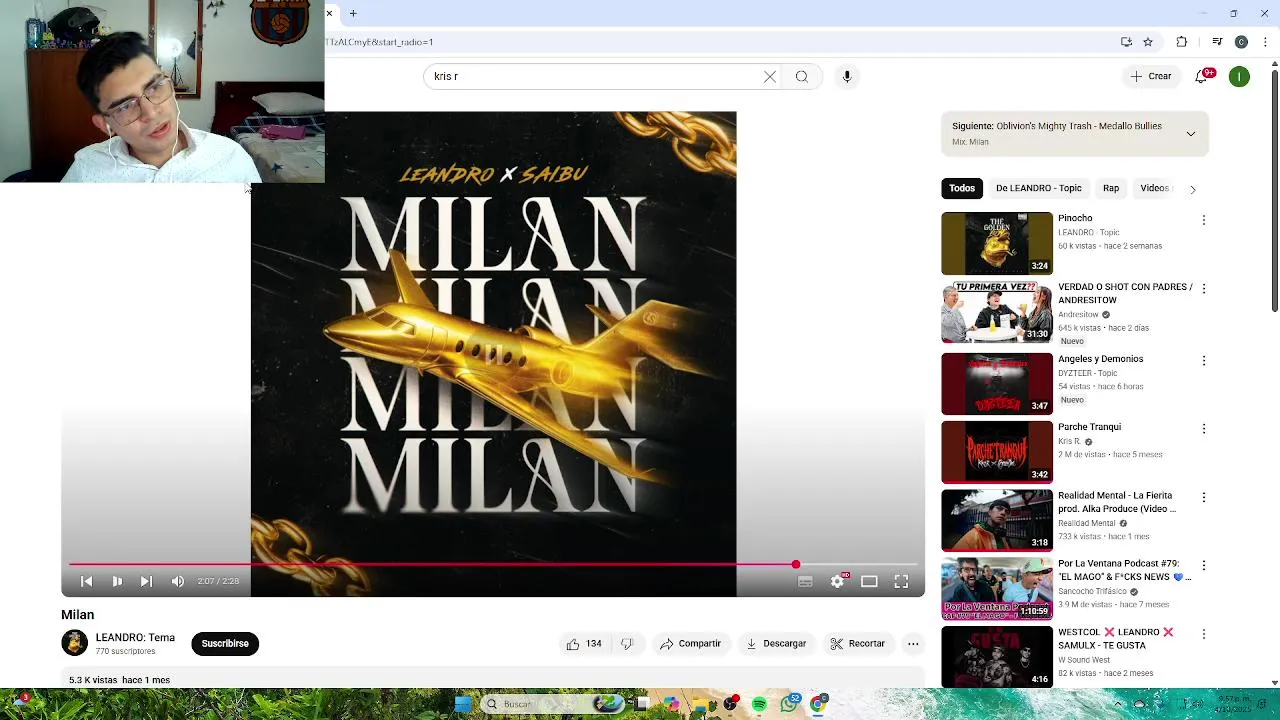
Task: Open options for Por La Ventana Podcast
Action: click(1204, 565)
